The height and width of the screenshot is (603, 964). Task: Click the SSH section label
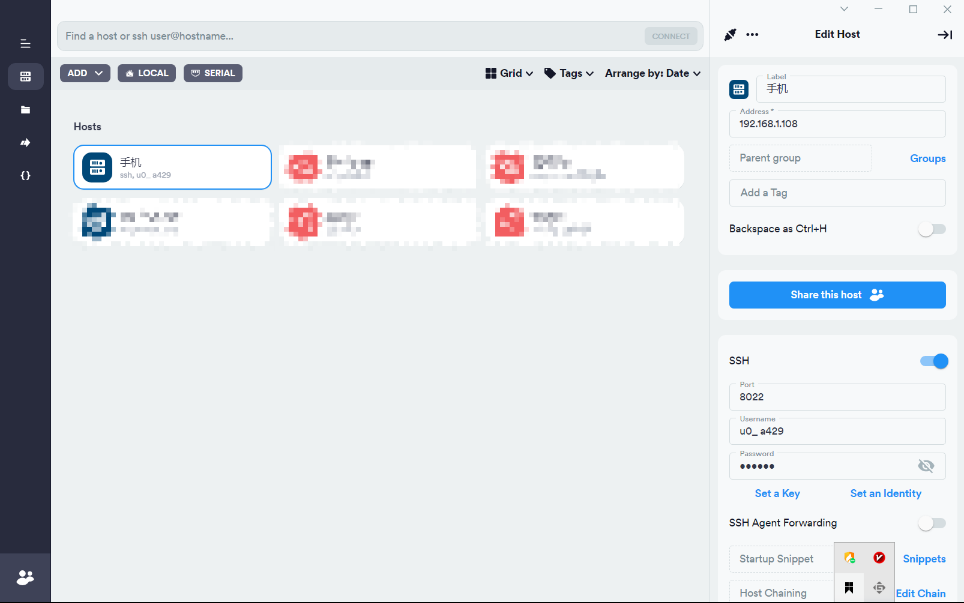[739, 361]
